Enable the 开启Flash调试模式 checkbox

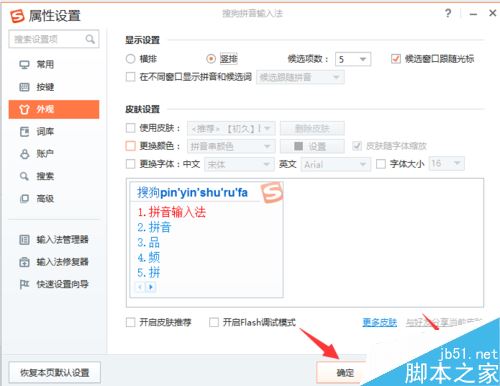point(214,322)
